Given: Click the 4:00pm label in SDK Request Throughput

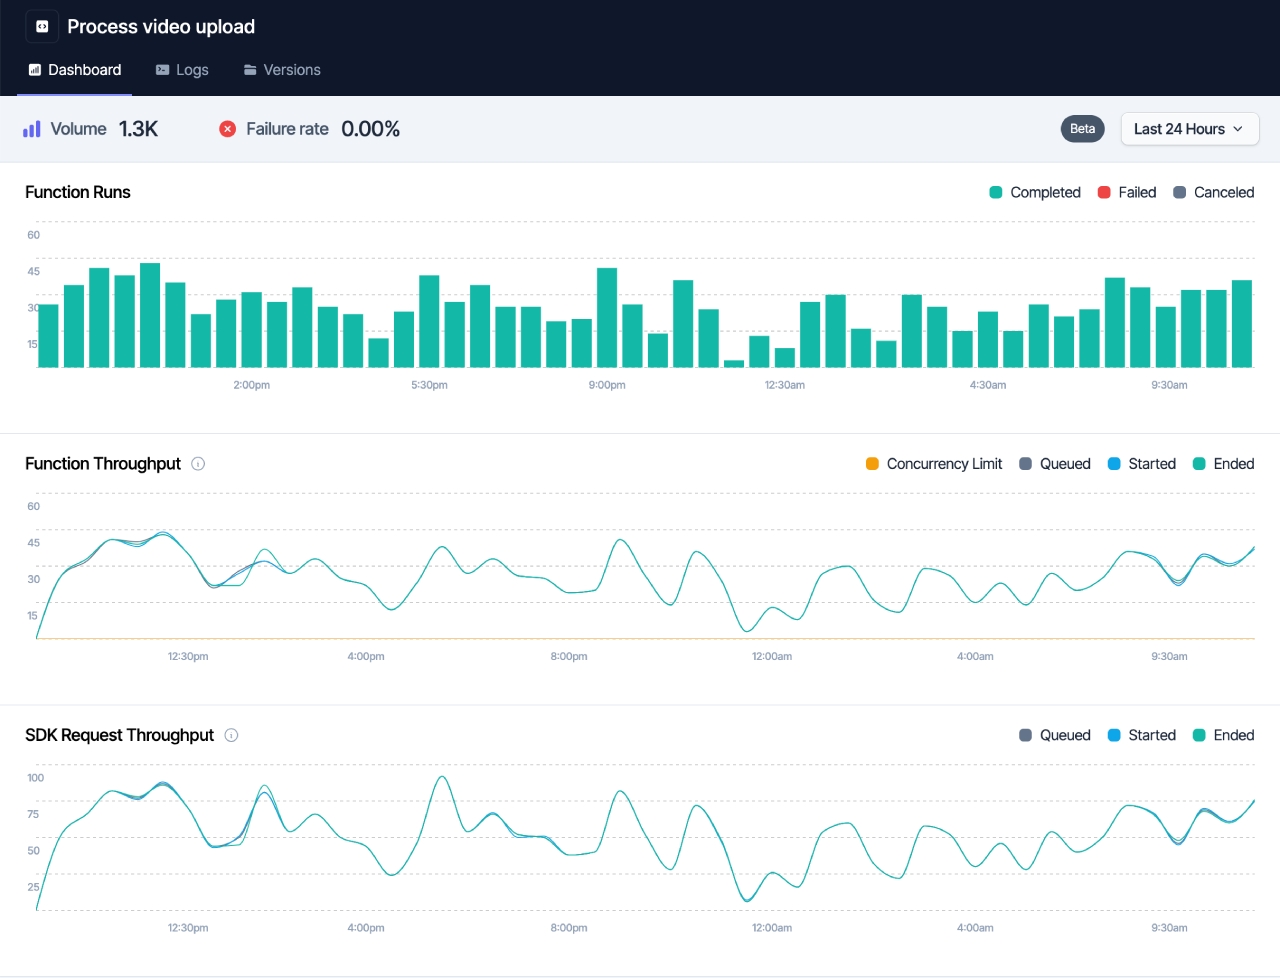Looking at the screenshot, I should click(366, 928).
